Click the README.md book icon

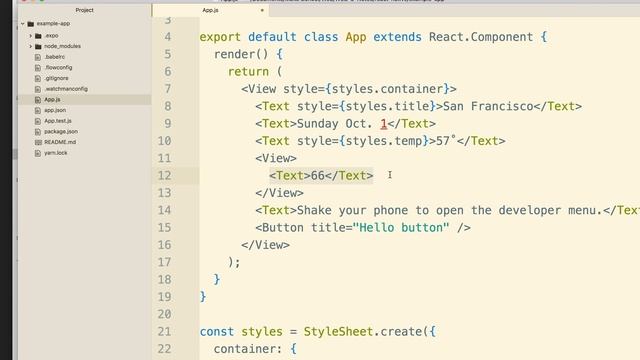(38, 142)
